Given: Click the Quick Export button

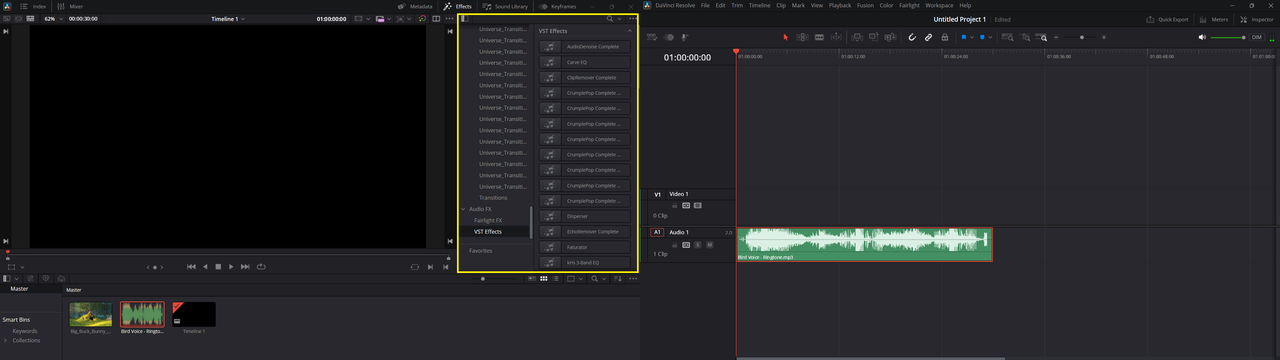Looking at the screenshot, I should pos(1167,19).
